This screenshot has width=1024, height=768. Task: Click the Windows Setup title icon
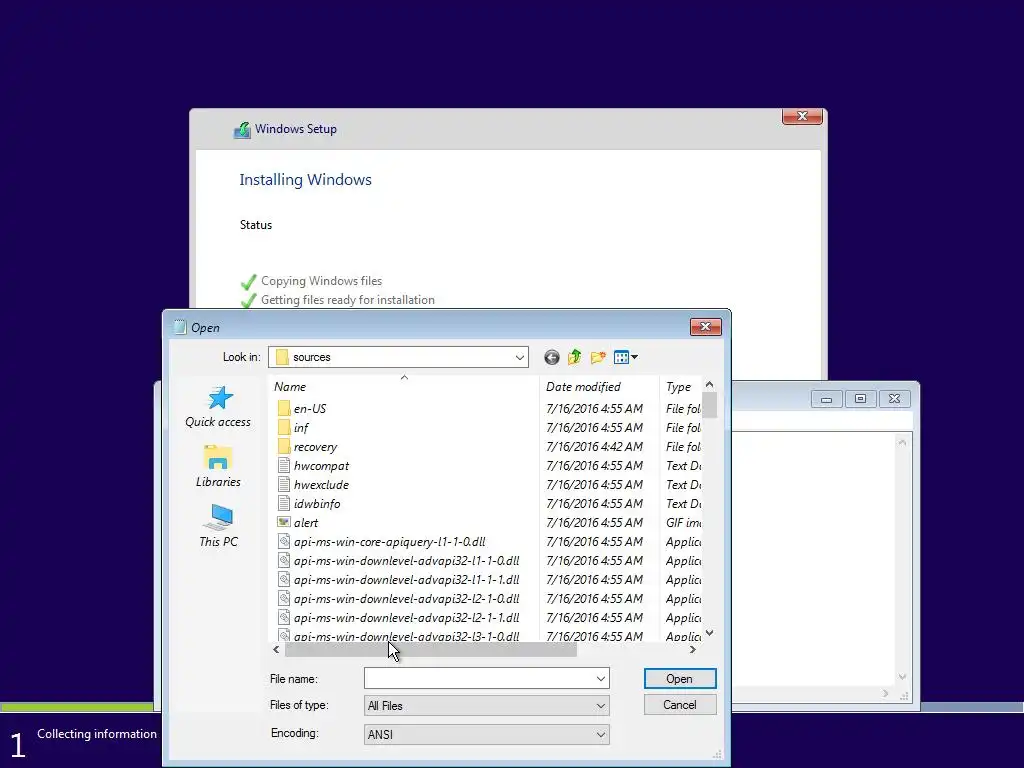point(242,129)
